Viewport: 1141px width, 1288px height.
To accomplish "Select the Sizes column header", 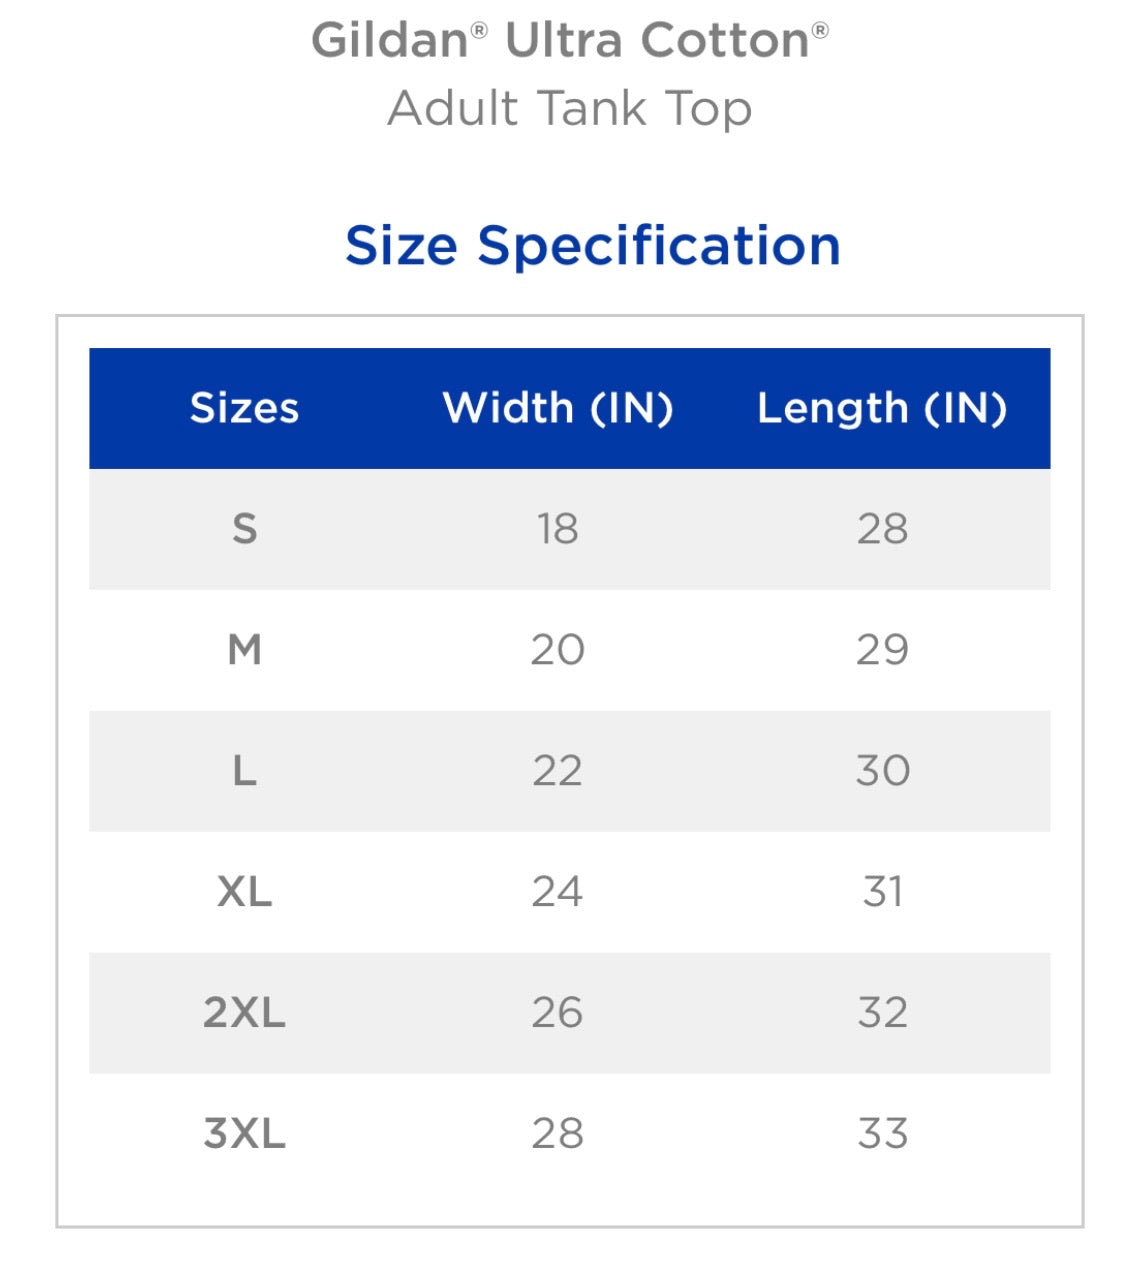I will [244, 408].
